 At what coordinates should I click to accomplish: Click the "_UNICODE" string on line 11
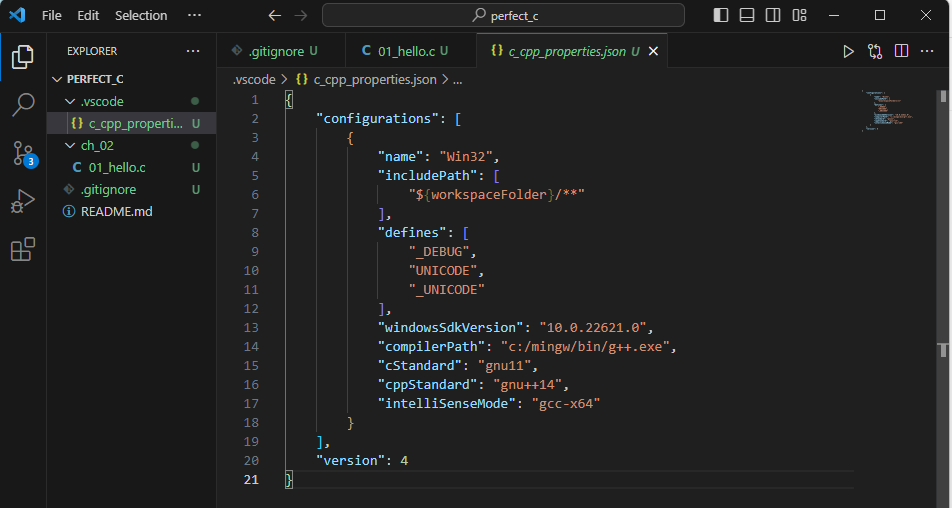pos(446,290)
